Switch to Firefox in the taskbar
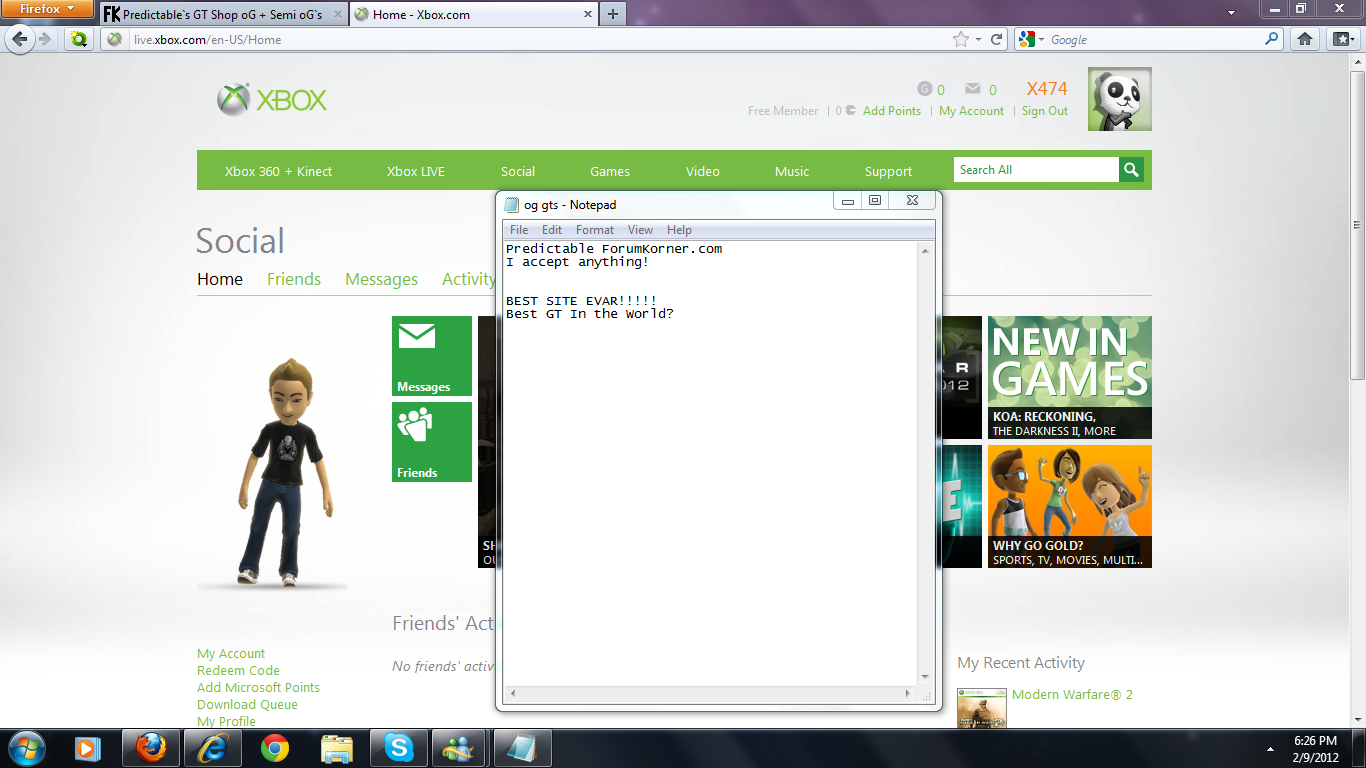 pyautogui.click(x=151, y=747)
